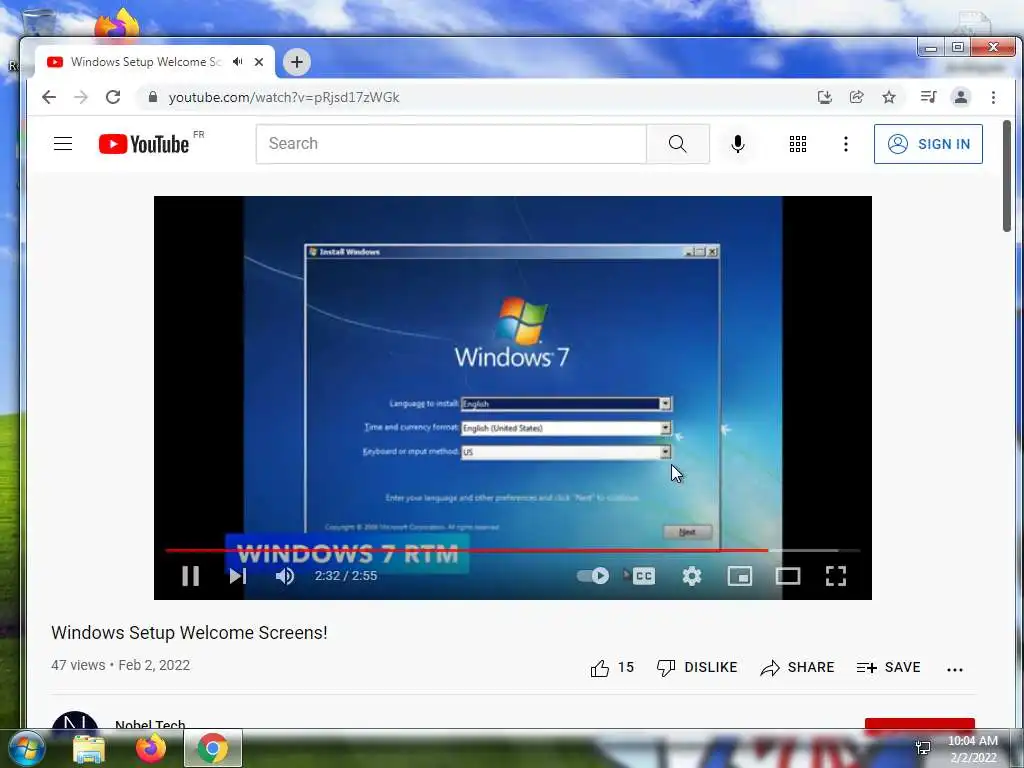Click the Chrome taskbar icon
Viewport: 1024px width, 768px height.
click(x=213, y=748)
